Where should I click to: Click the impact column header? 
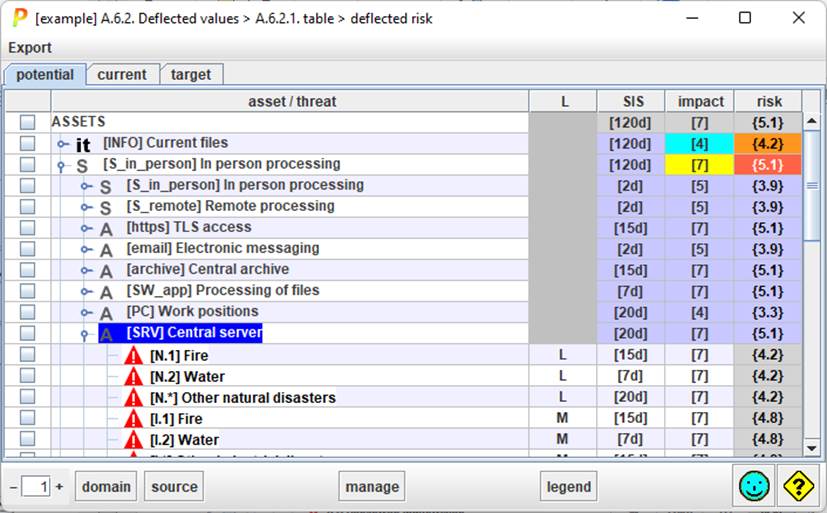click(700, 101)
